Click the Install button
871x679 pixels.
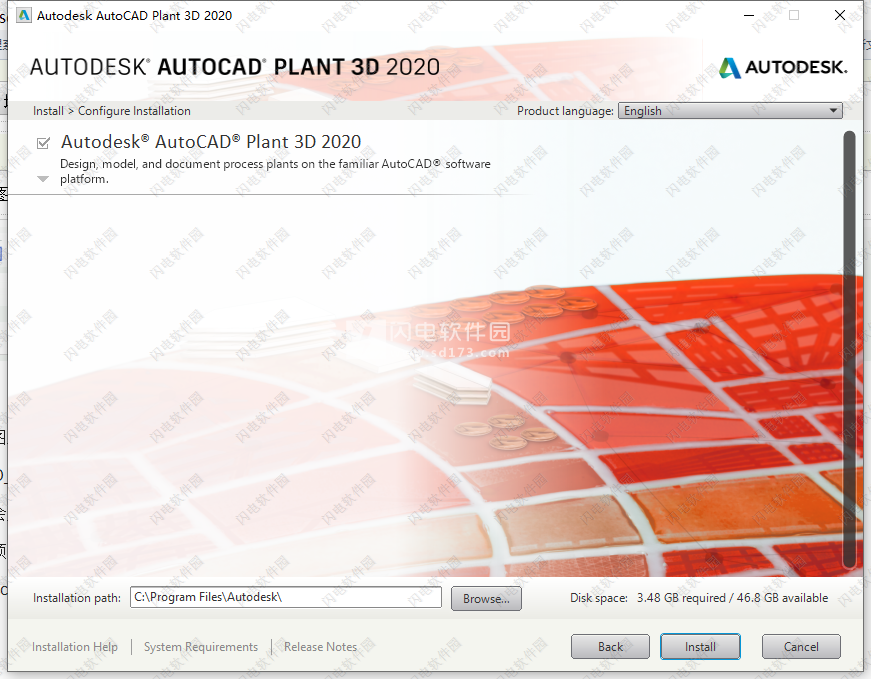[x=700, y=647]
